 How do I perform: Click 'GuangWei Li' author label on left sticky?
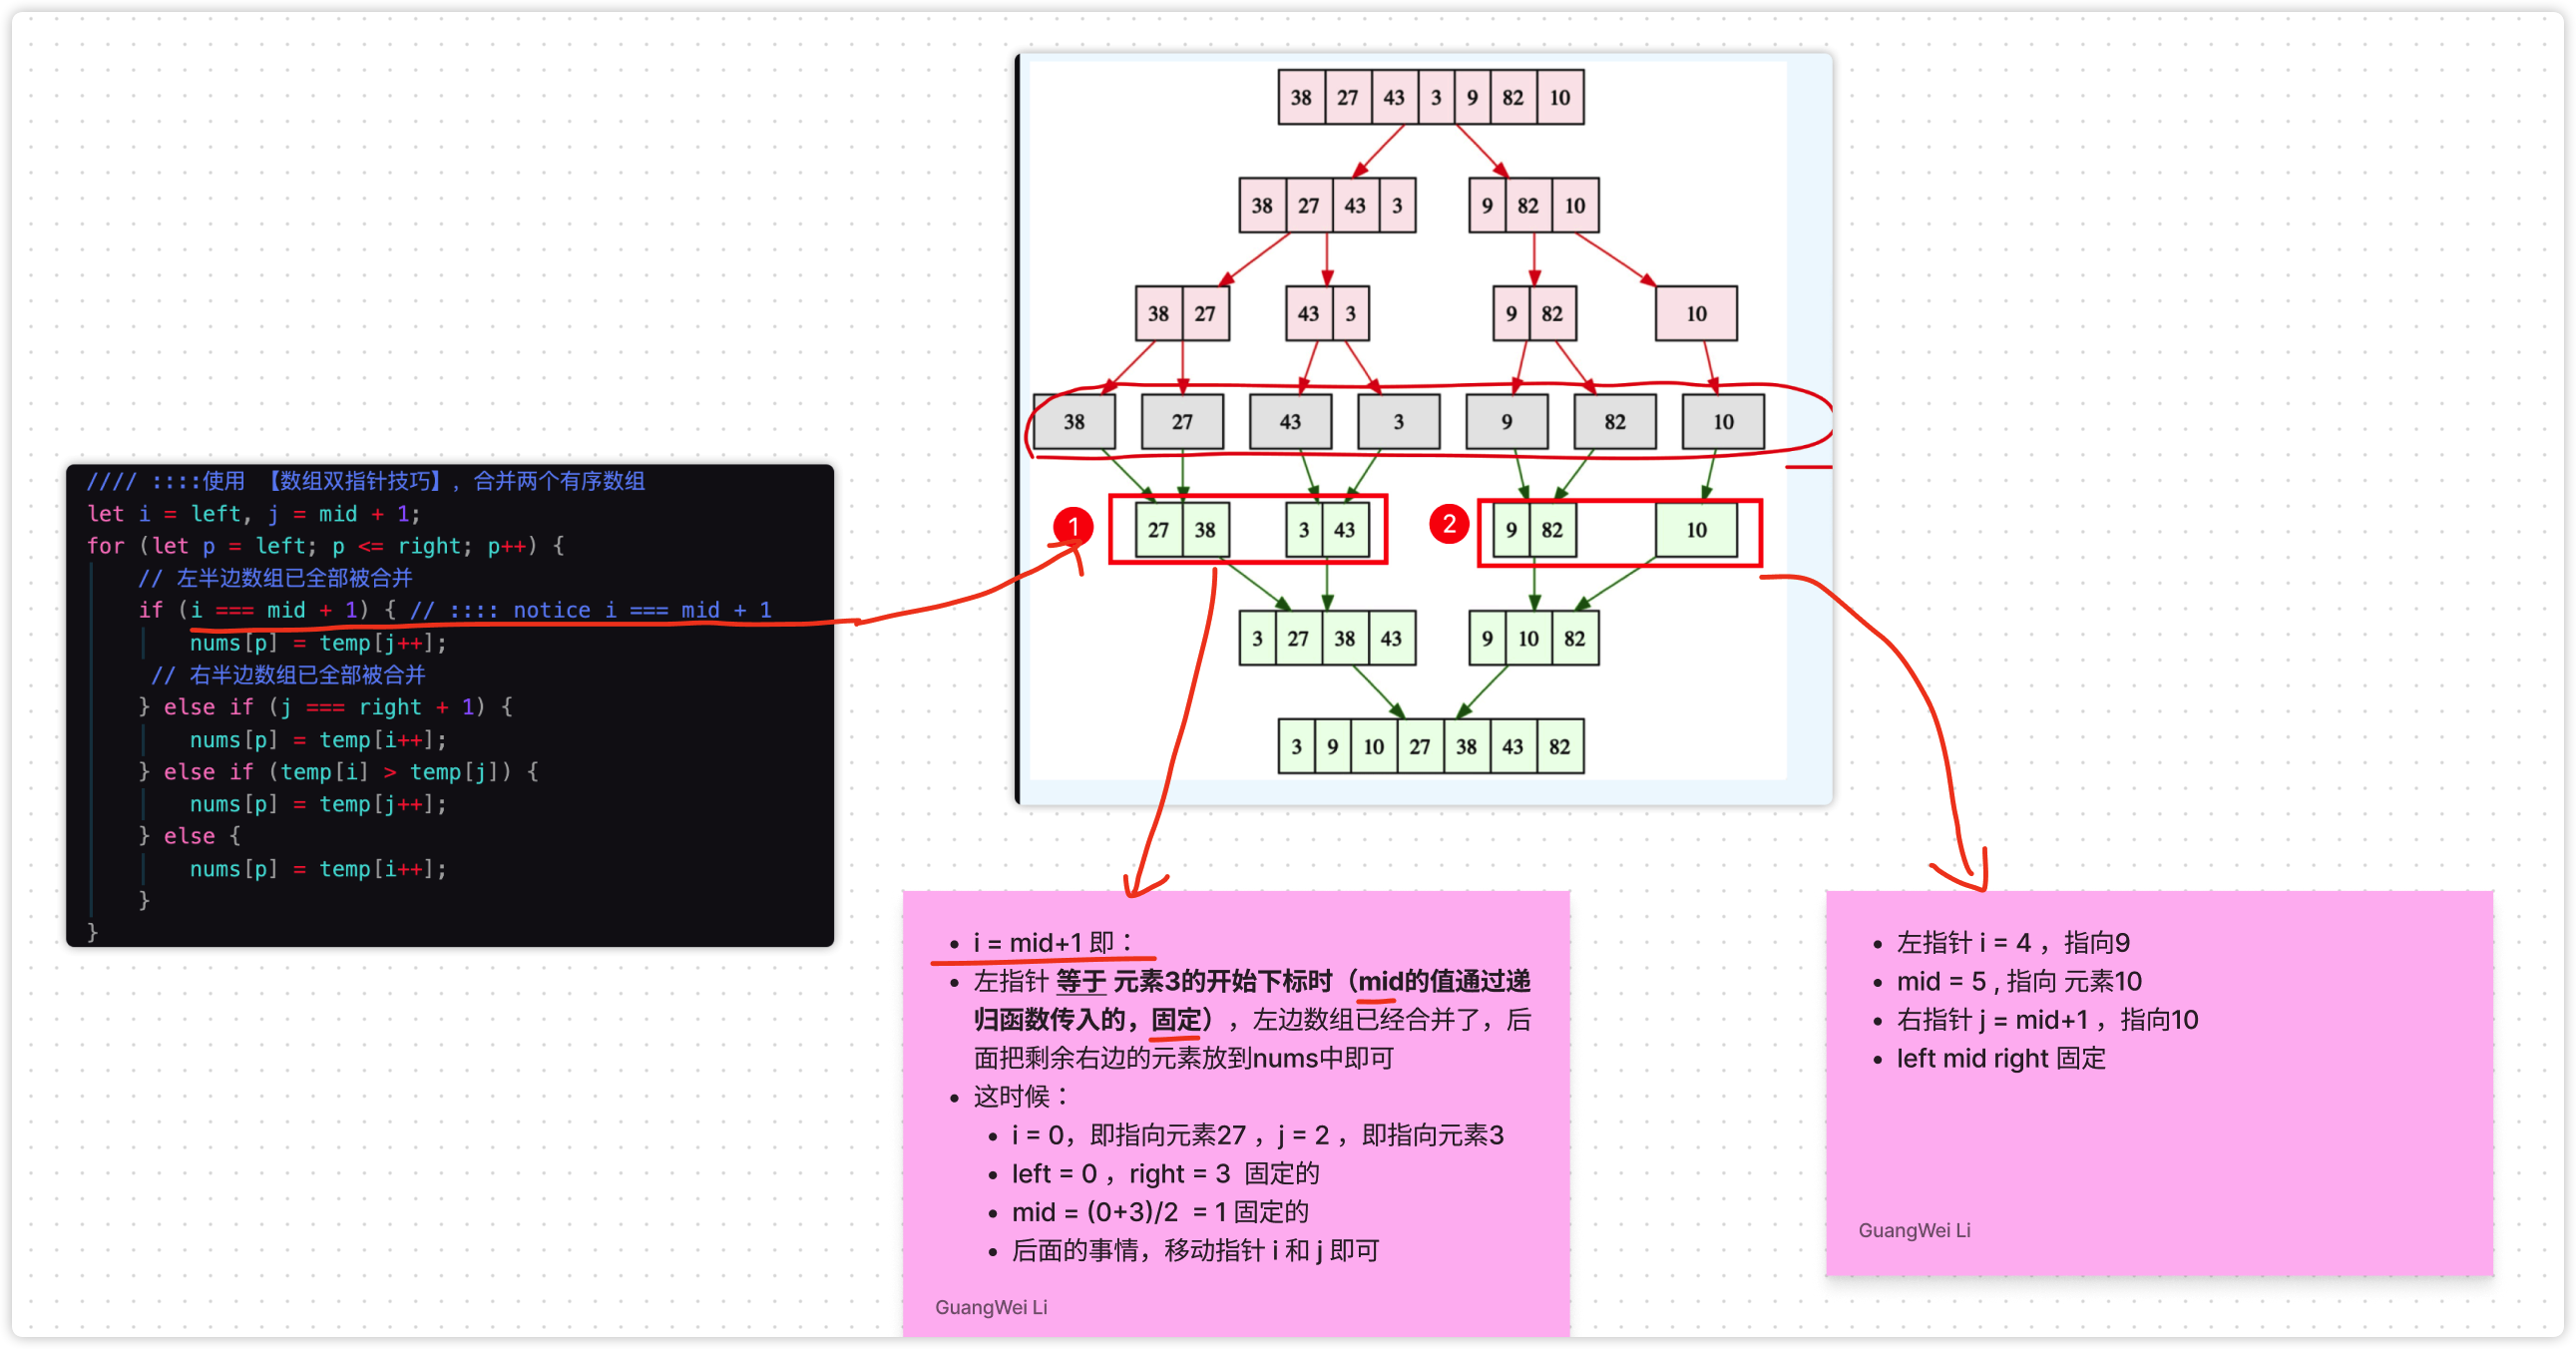coord(991,1307)
